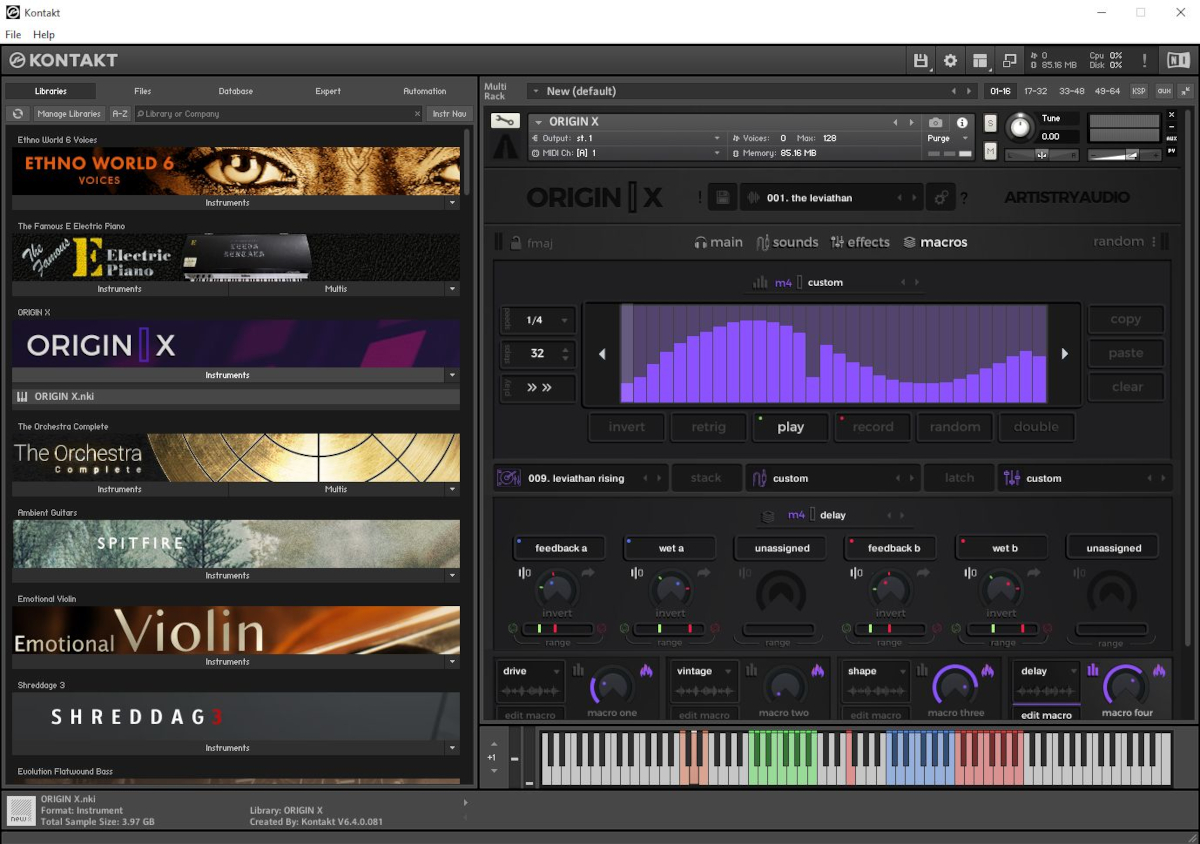Click the padlock icon beside fmaj

coord(516,242)
